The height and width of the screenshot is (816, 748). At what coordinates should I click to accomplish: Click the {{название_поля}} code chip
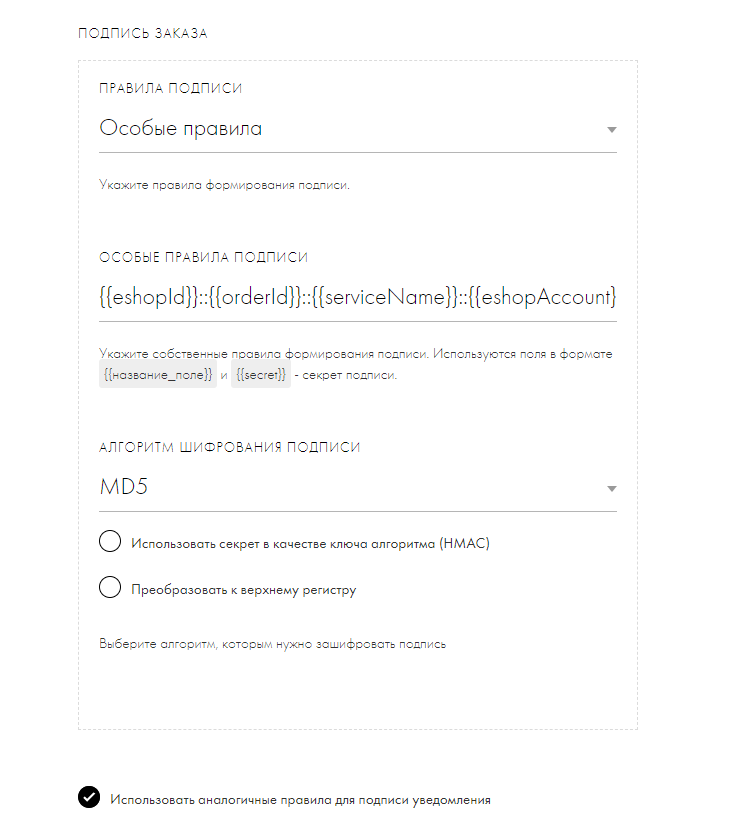coord(157,375)
